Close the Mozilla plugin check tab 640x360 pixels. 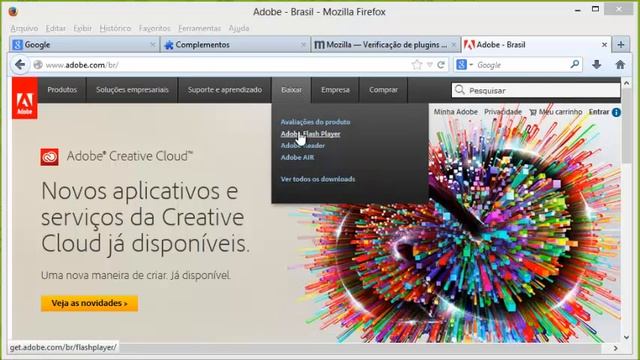(x=453, y=44)
